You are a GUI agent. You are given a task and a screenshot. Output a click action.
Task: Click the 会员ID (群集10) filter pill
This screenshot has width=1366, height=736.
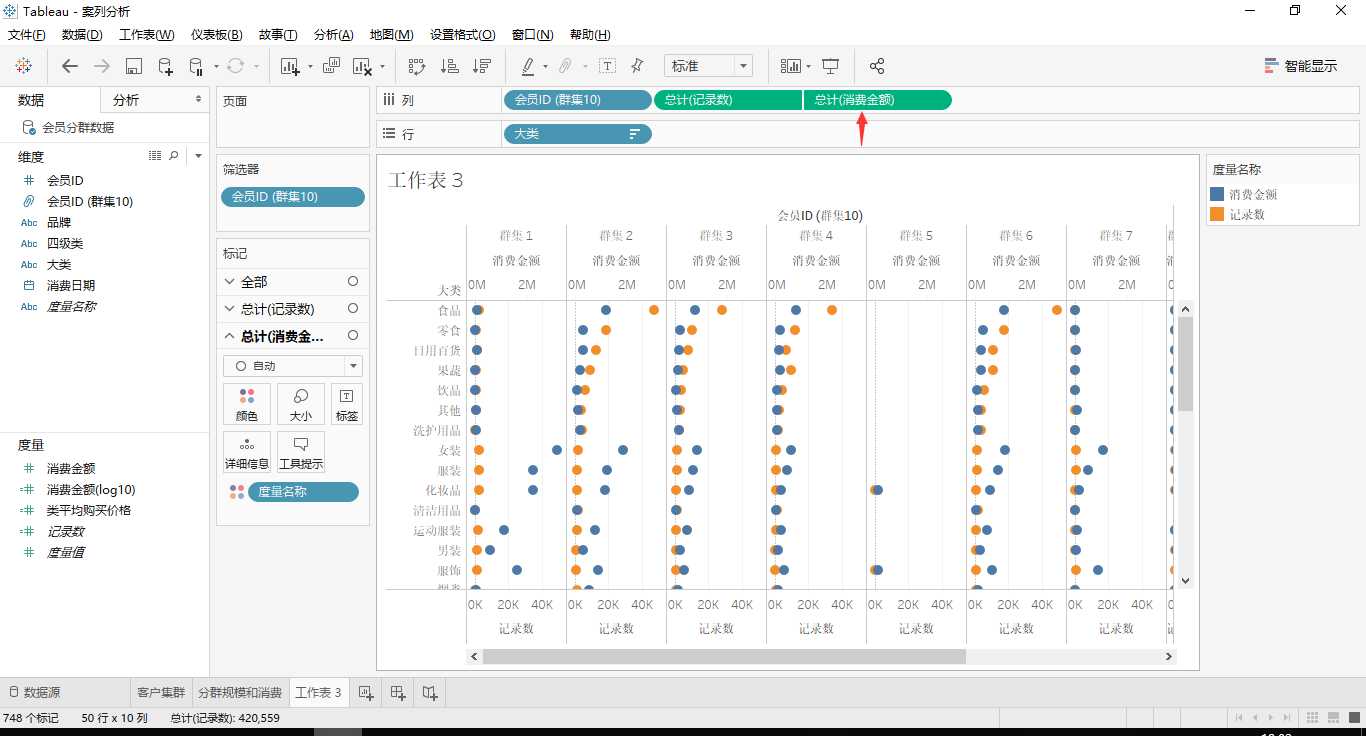(x=293, y=197)
